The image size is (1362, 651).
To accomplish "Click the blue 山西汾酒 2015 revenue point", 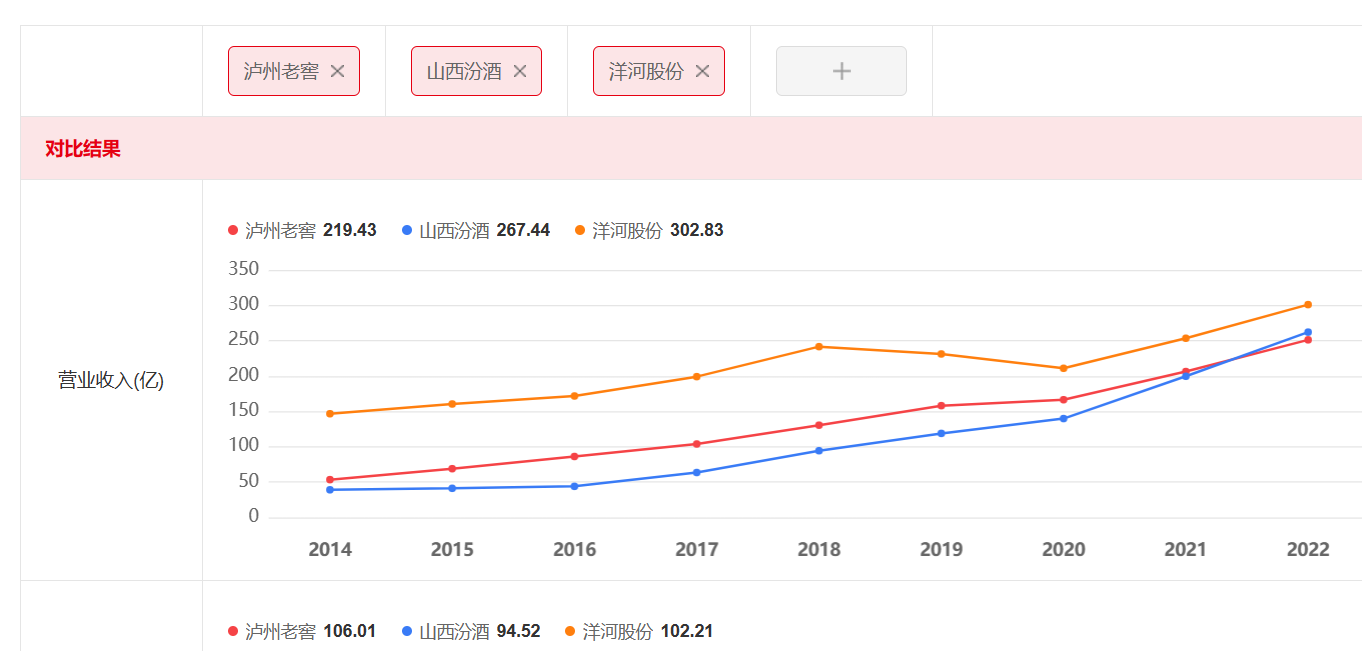I will [x=452, y=488].
